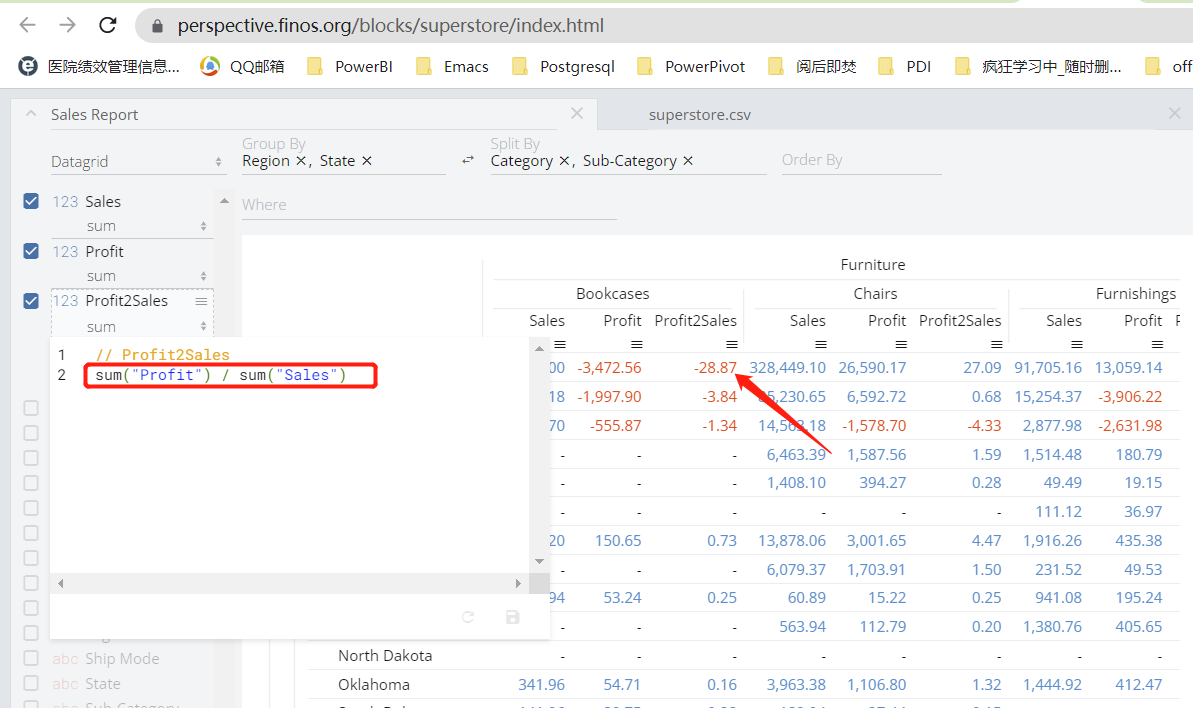Open the Datagrid plugin dropdown

[x=137, y=162]
